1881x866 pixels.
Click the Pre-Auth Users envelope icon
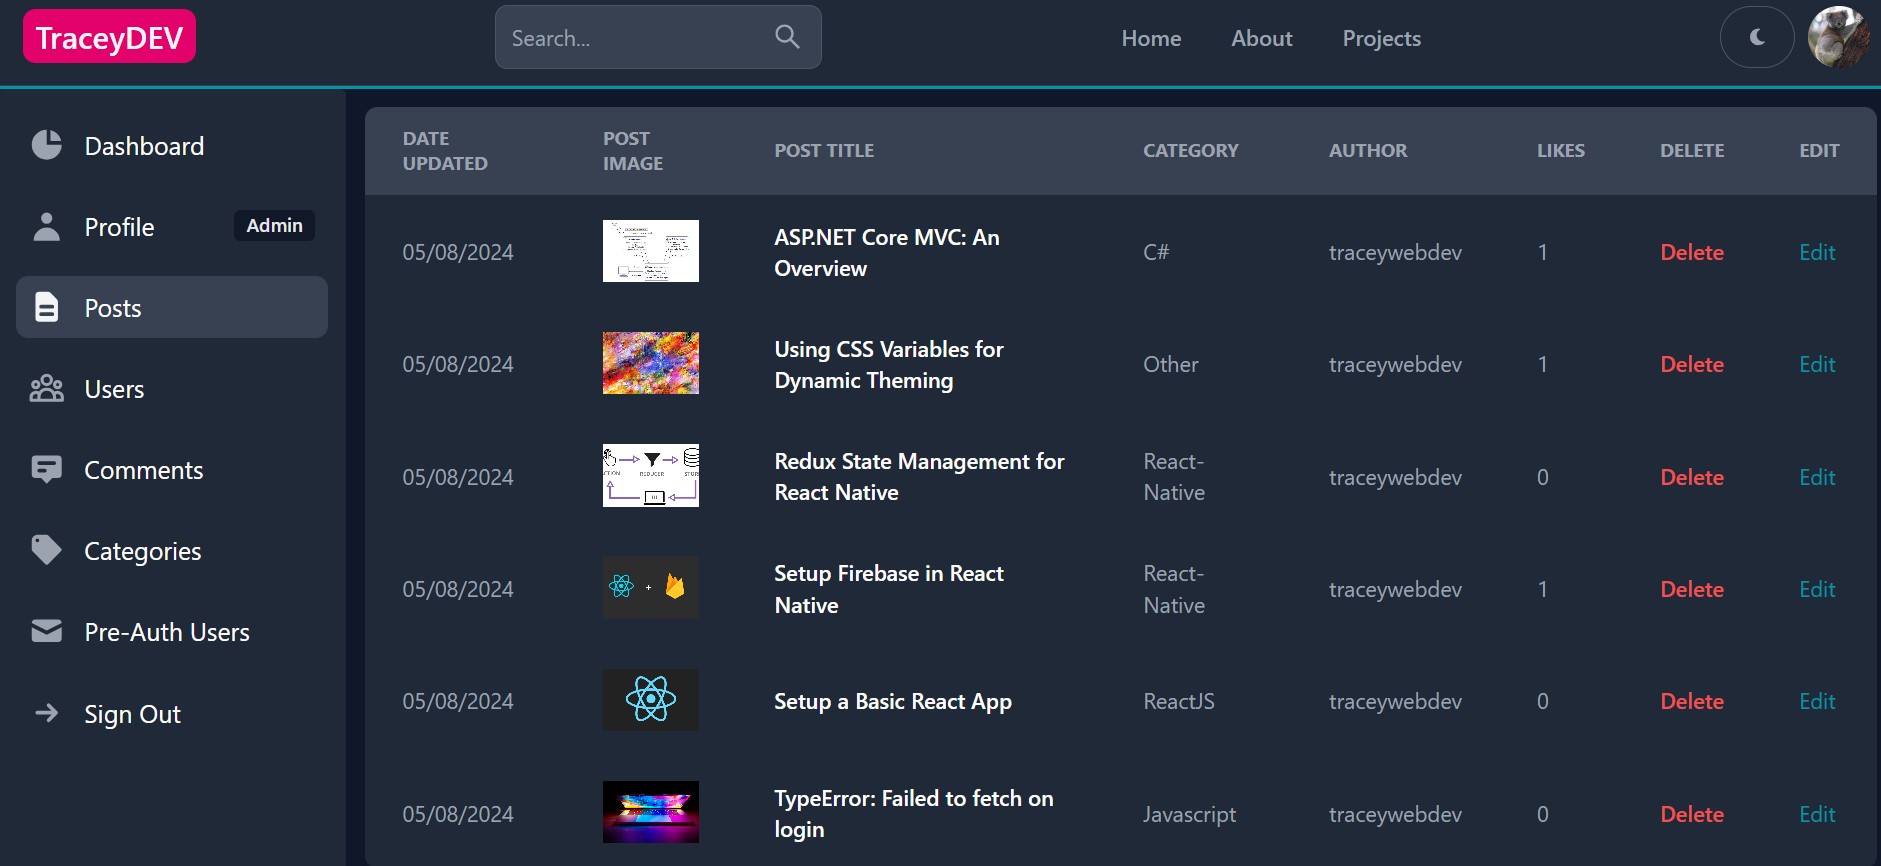click(46, 631)
